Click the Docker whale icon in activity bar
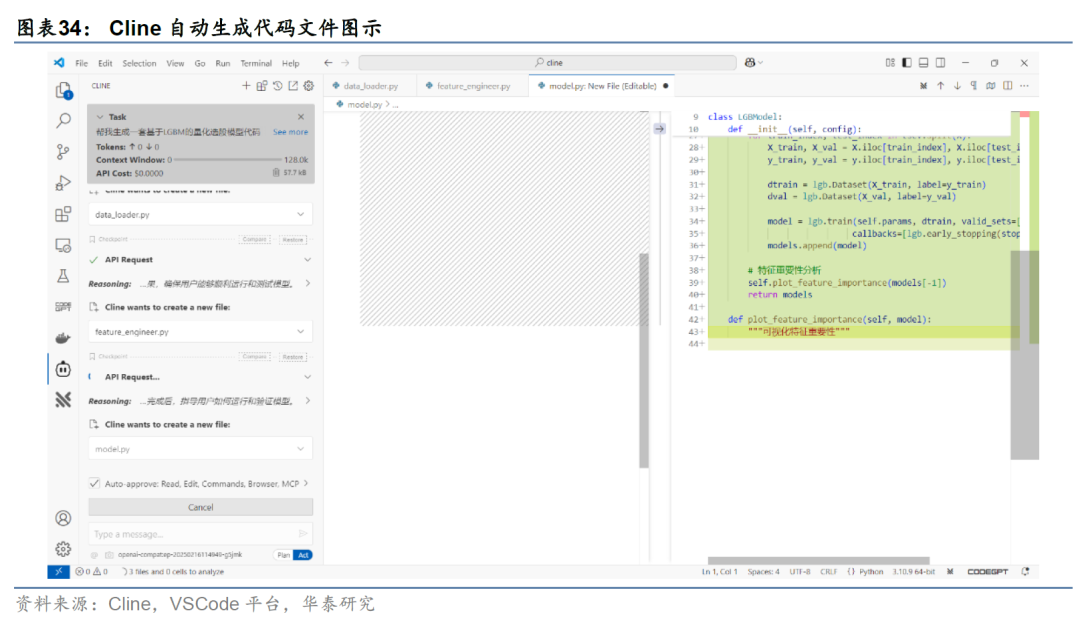 (63, 338)
